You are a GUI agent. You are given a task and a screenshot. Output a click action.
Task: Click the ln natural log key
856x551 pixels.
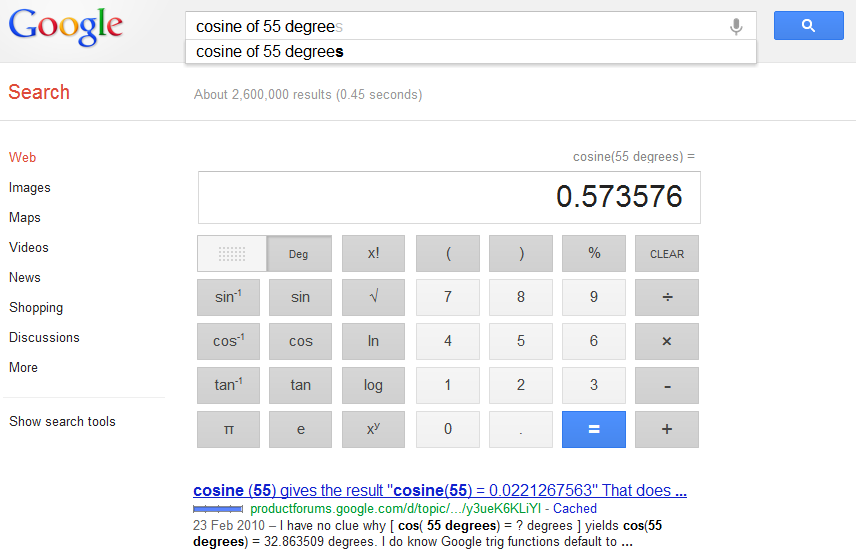(373, 341)
